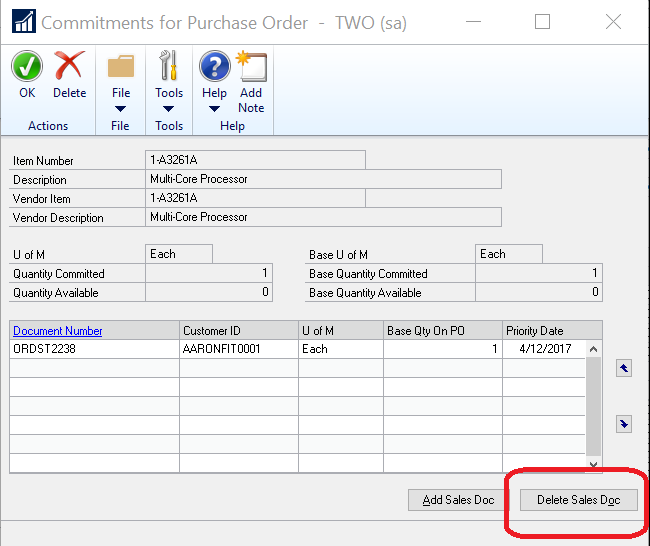Click the 4/12/2017 priority date cell
Screen dimensions: 650x546
point(544,349)
